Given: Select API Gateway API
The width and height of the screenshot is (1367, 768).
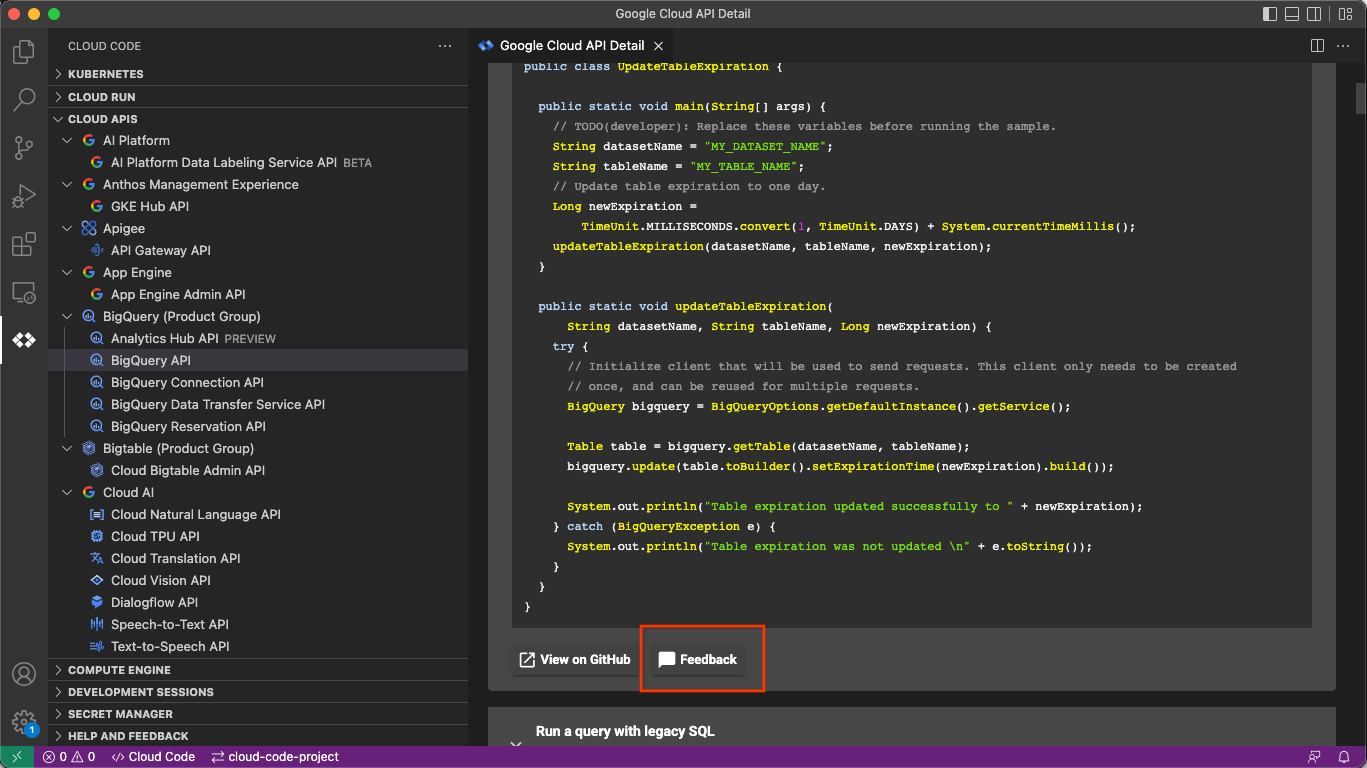Looking at the screenshot, I should tap(258, 250).
